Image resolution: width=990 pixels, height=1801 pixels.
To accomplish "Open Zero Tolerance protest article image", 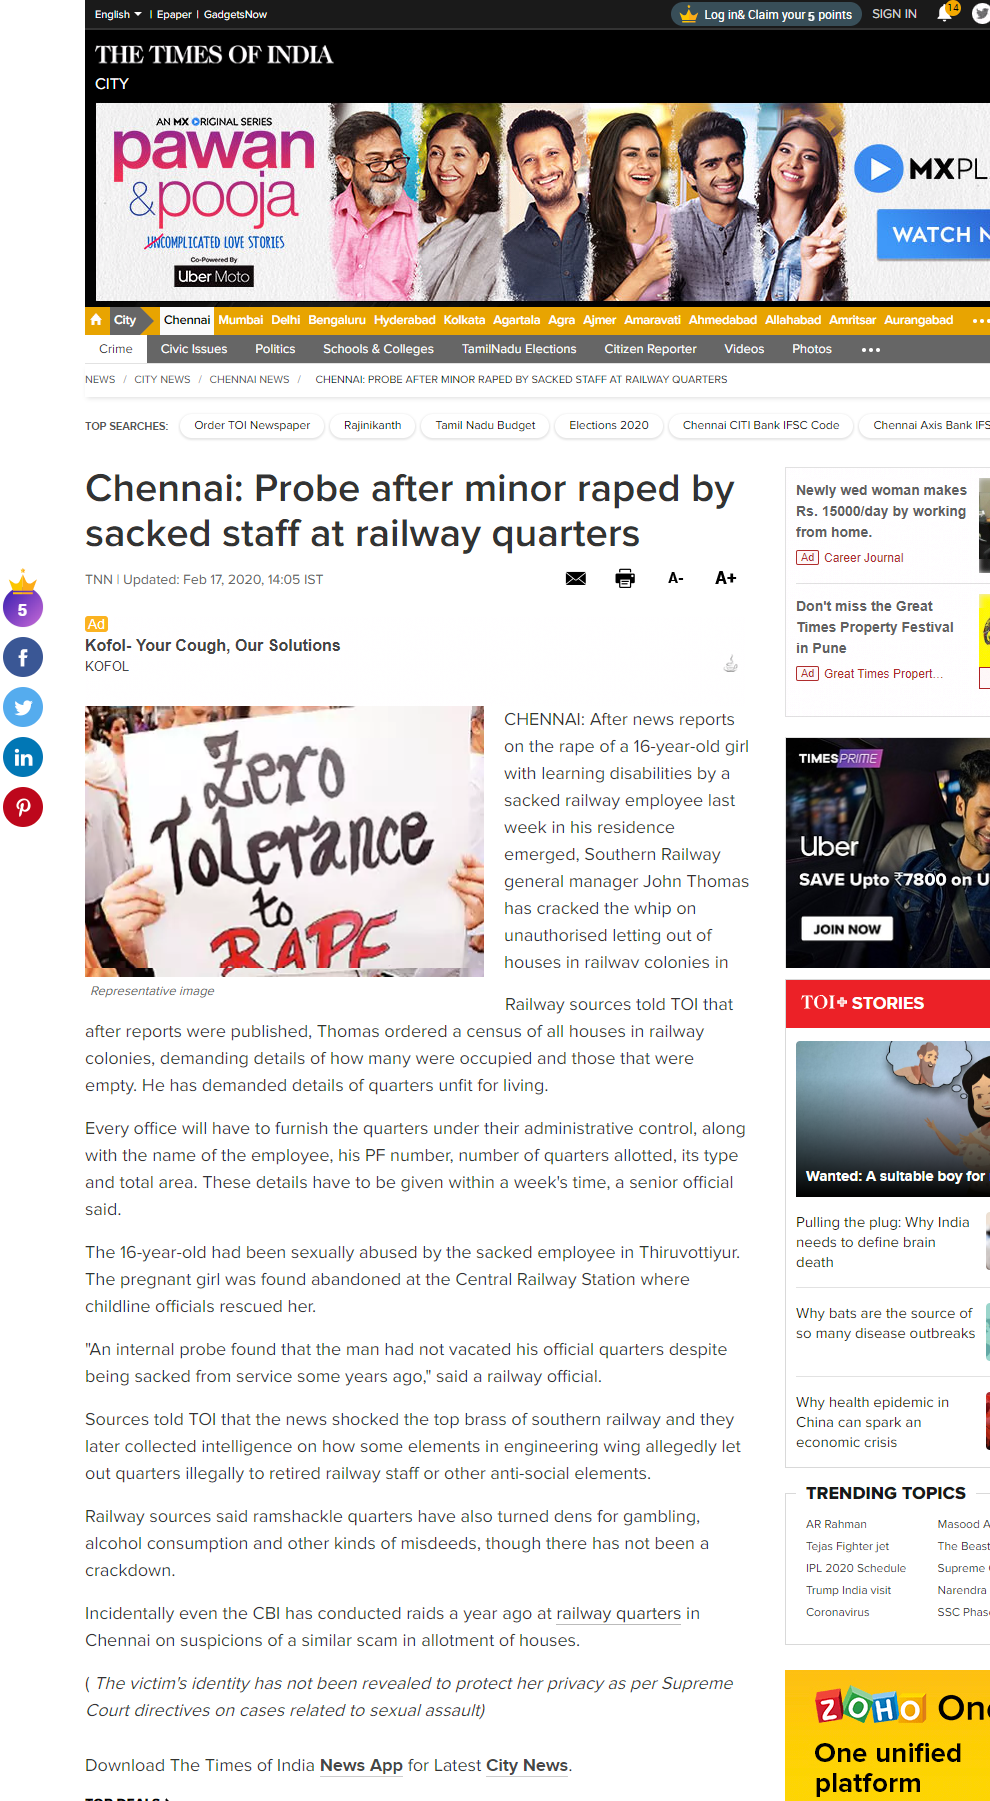I will (x=284, y=841).
